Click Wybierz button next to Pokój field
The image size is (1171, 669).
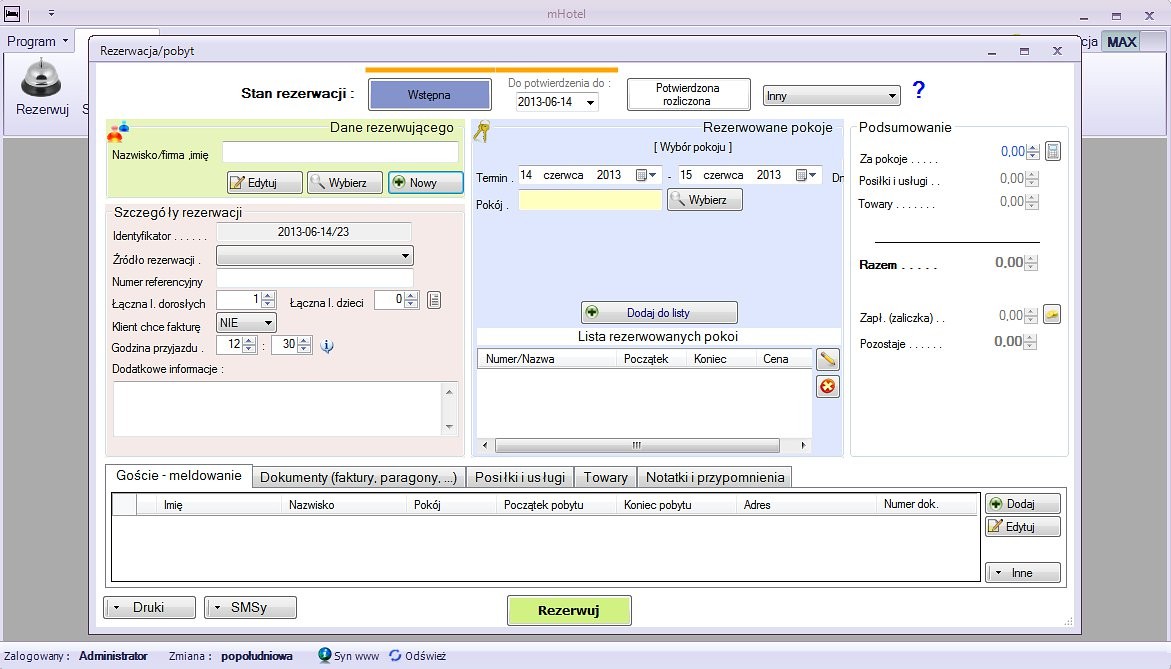click(x=704, y=200)
